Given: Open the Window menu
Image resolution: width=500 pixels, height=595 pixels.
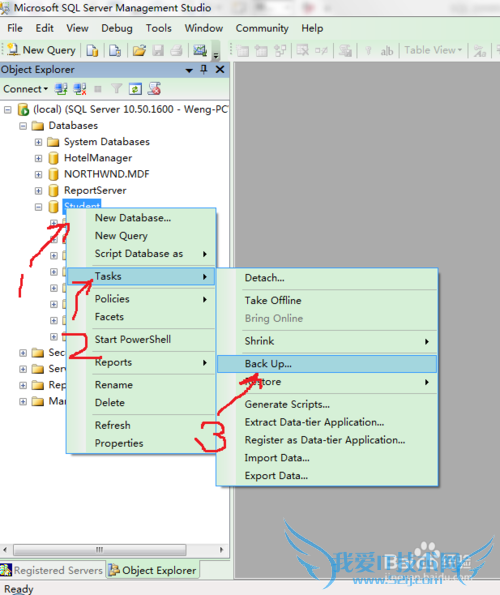Looking at the screenshot, I should pyautogui.click(x=204, y=28).
